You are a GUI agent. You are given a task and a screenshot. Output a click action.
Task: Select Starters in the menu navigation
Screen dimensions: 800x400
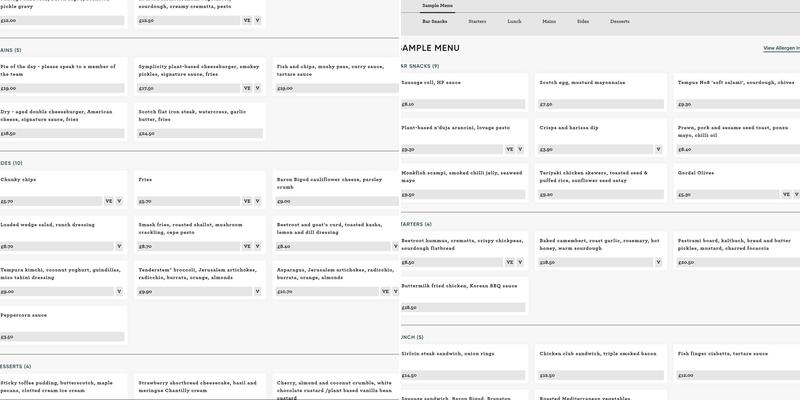click(477, 20)
